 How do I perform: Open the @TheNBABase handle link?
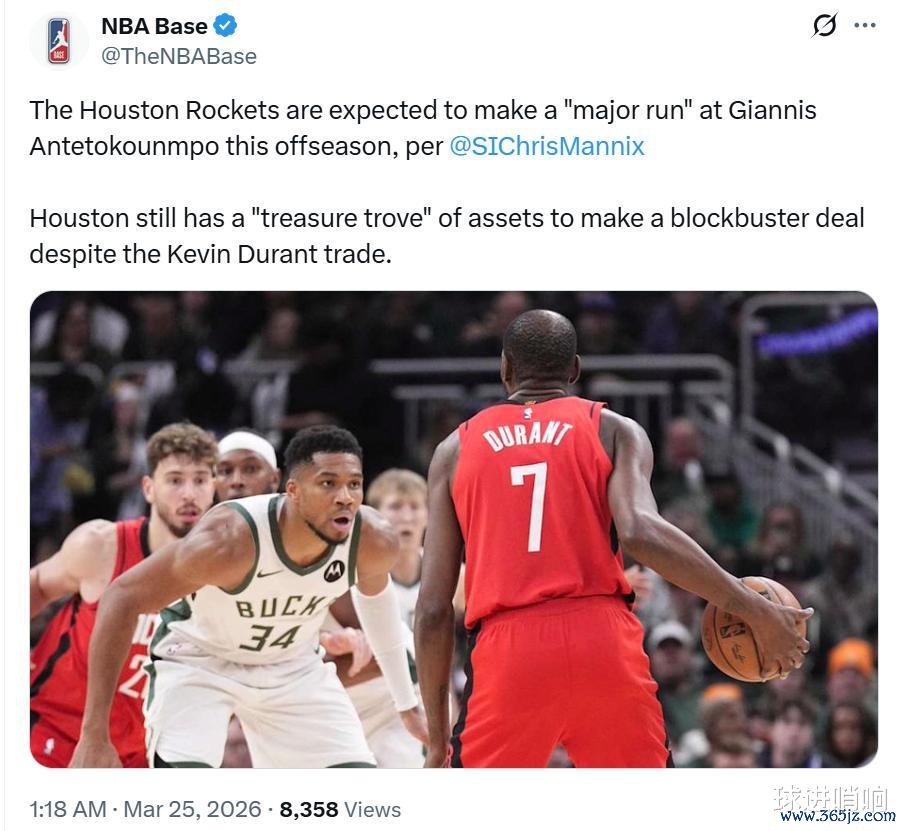click(x=179, y=56)
